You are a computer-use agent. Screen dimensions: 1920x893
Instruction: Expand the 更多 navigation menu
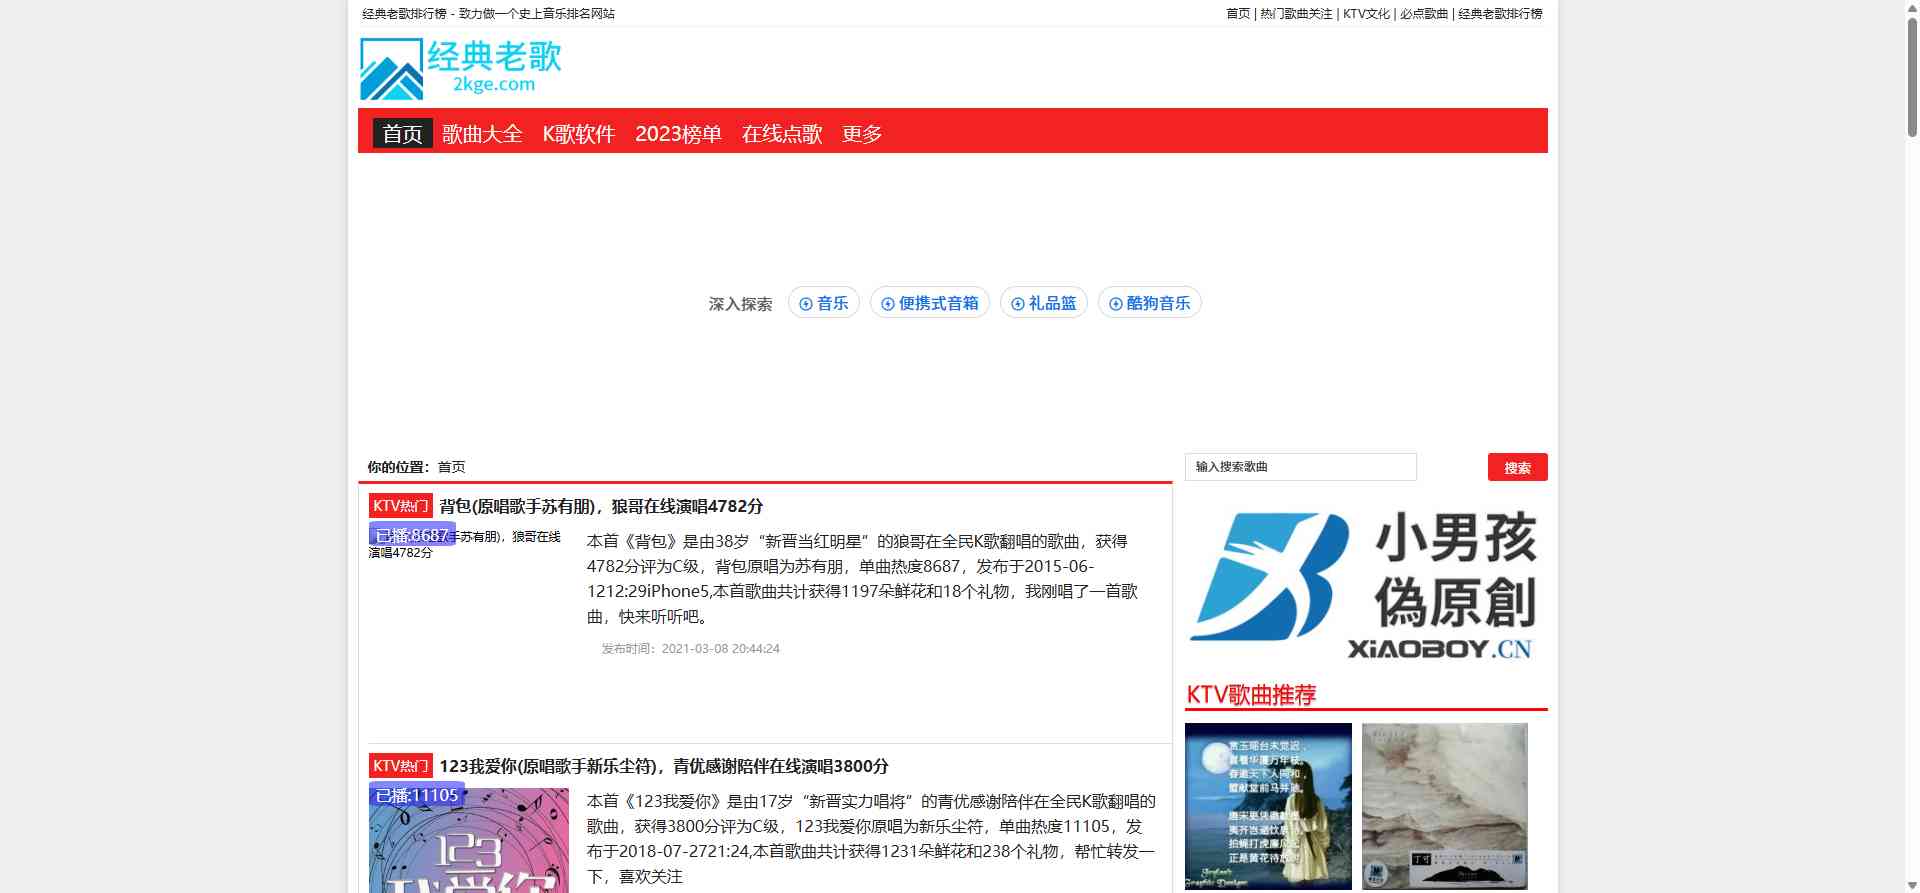tap(861, 134)
